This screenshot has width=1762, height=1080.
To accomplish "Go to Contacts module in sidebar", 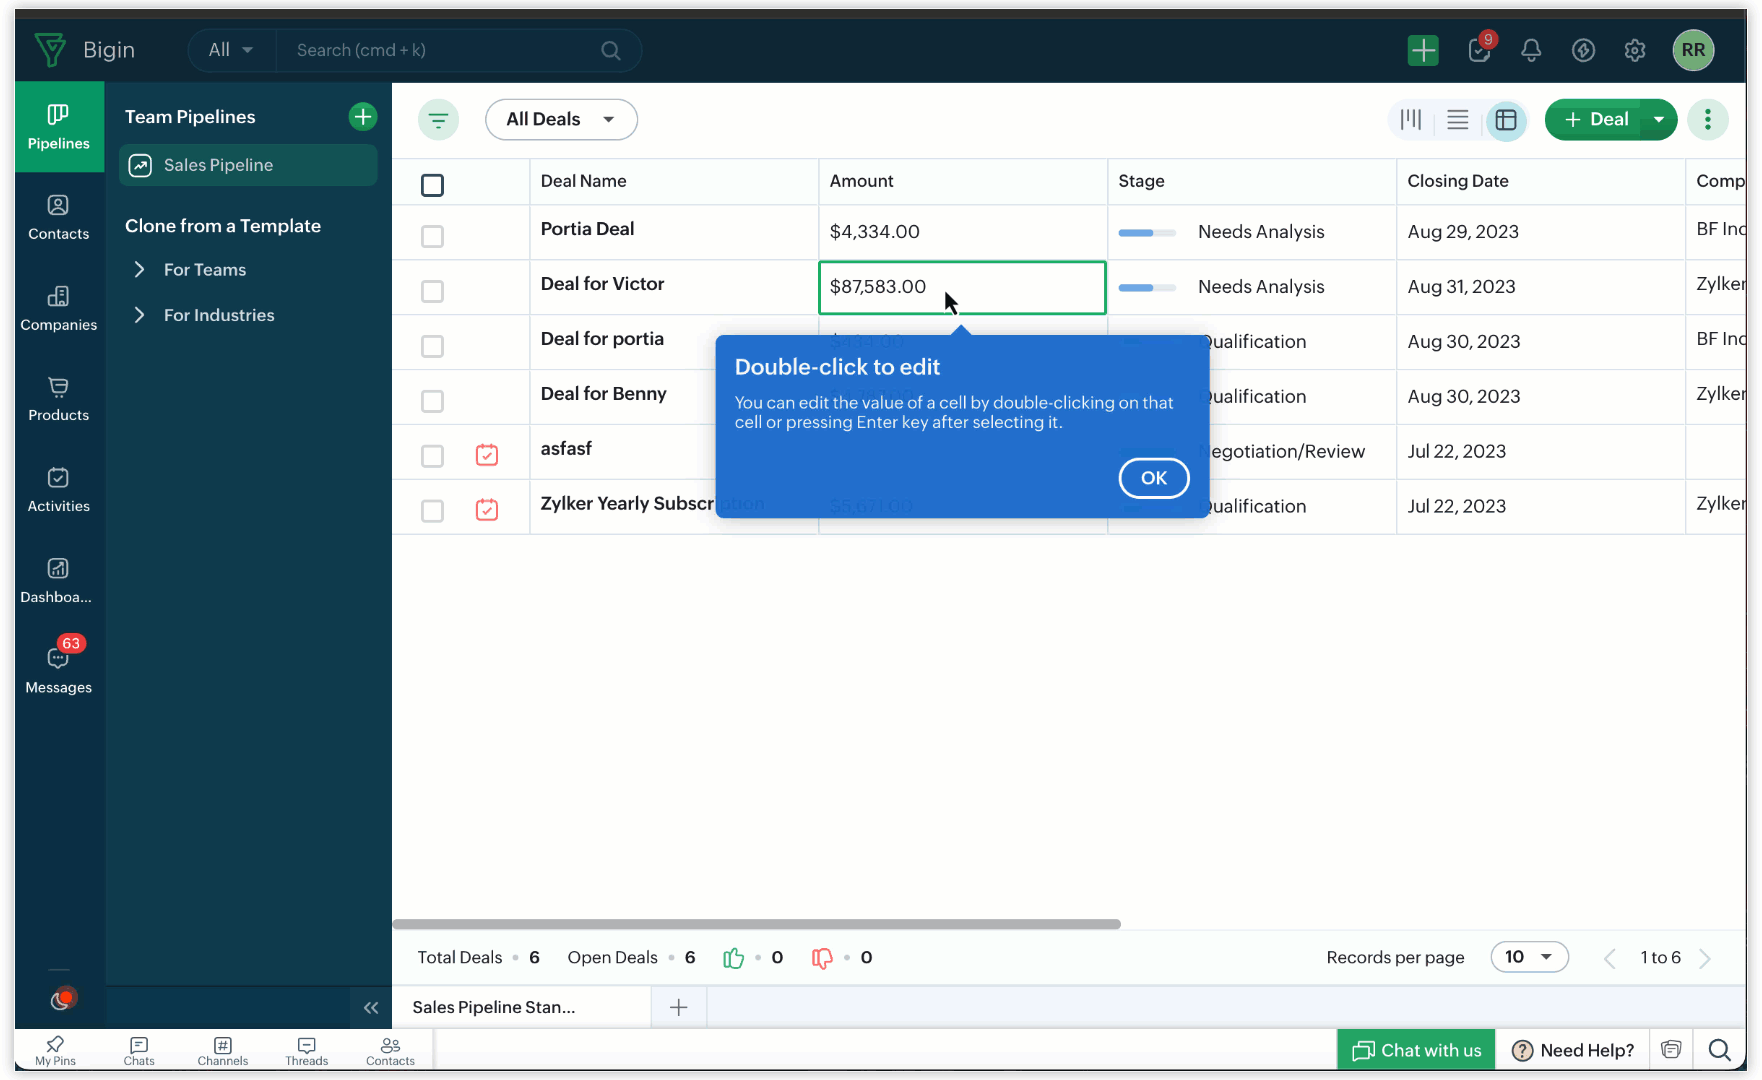I will [x=59, y=217].
